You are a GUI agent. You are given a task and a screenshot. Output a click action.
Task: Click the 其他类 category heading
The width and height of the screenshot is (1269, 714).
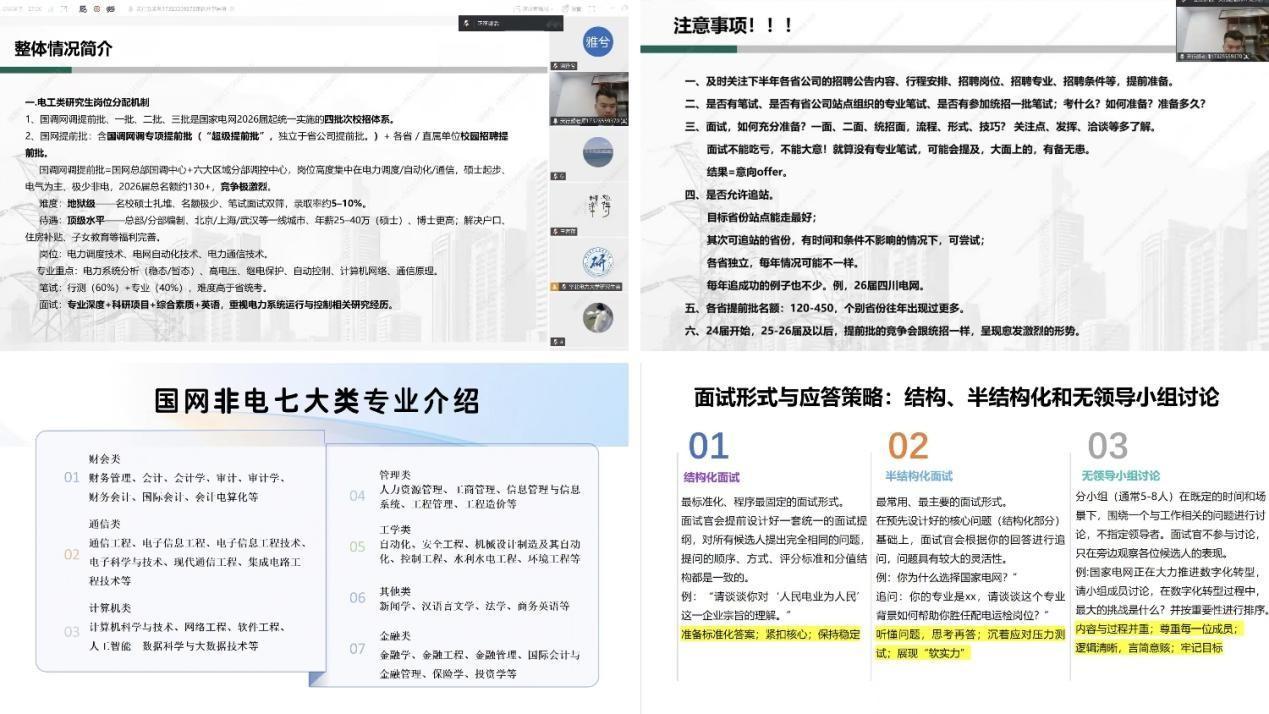point(395,591)
